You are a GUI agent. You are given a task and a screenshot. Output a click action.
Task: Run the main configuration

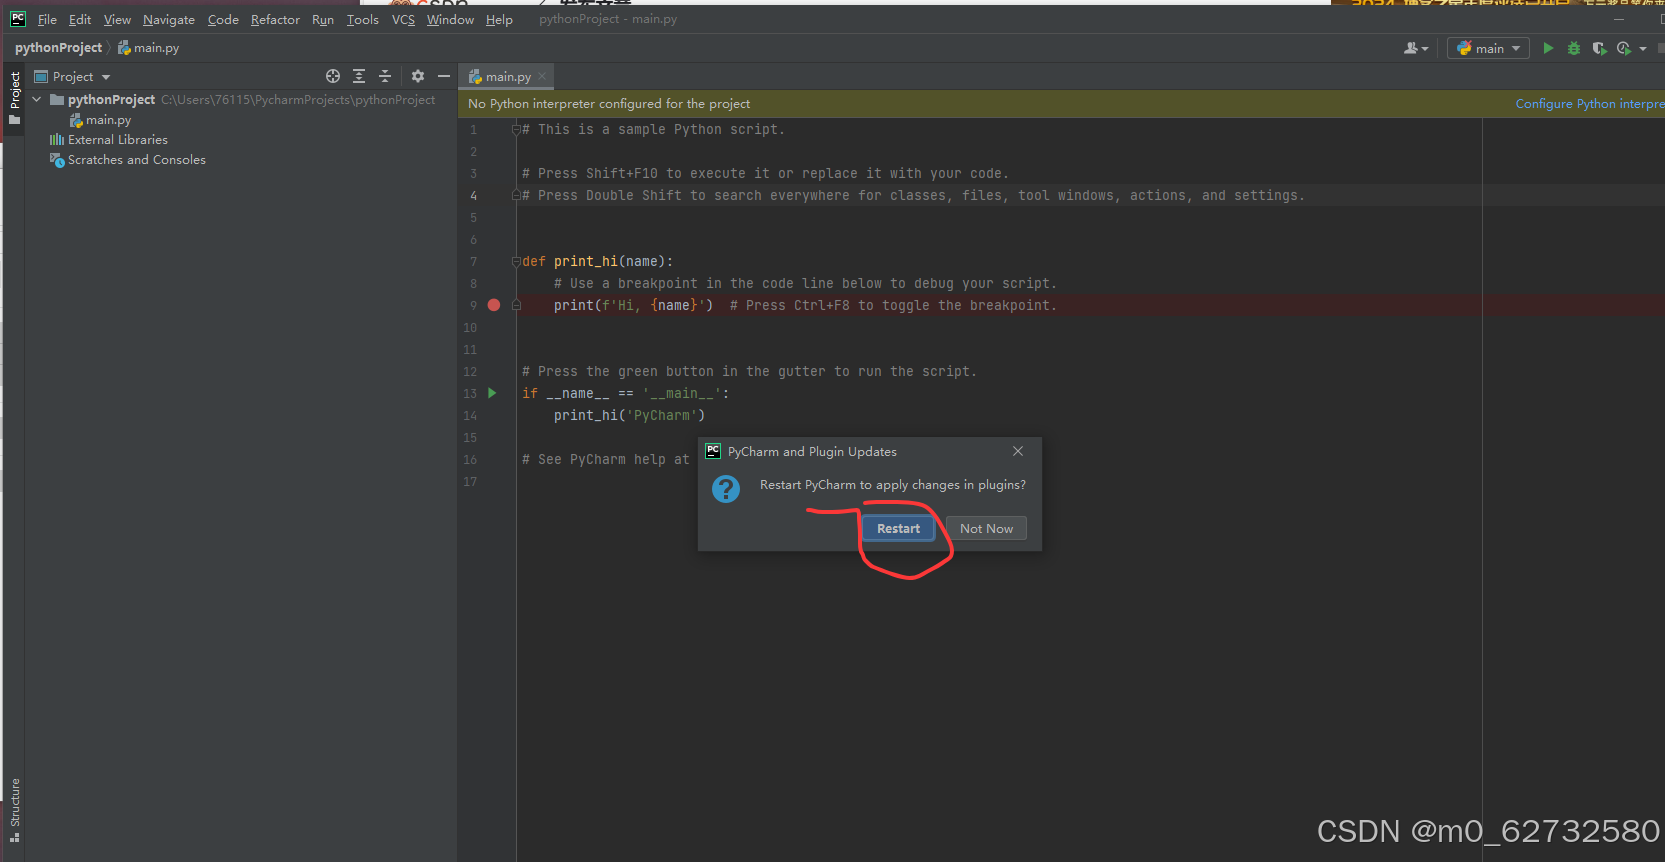click(x=1548, y=48)
